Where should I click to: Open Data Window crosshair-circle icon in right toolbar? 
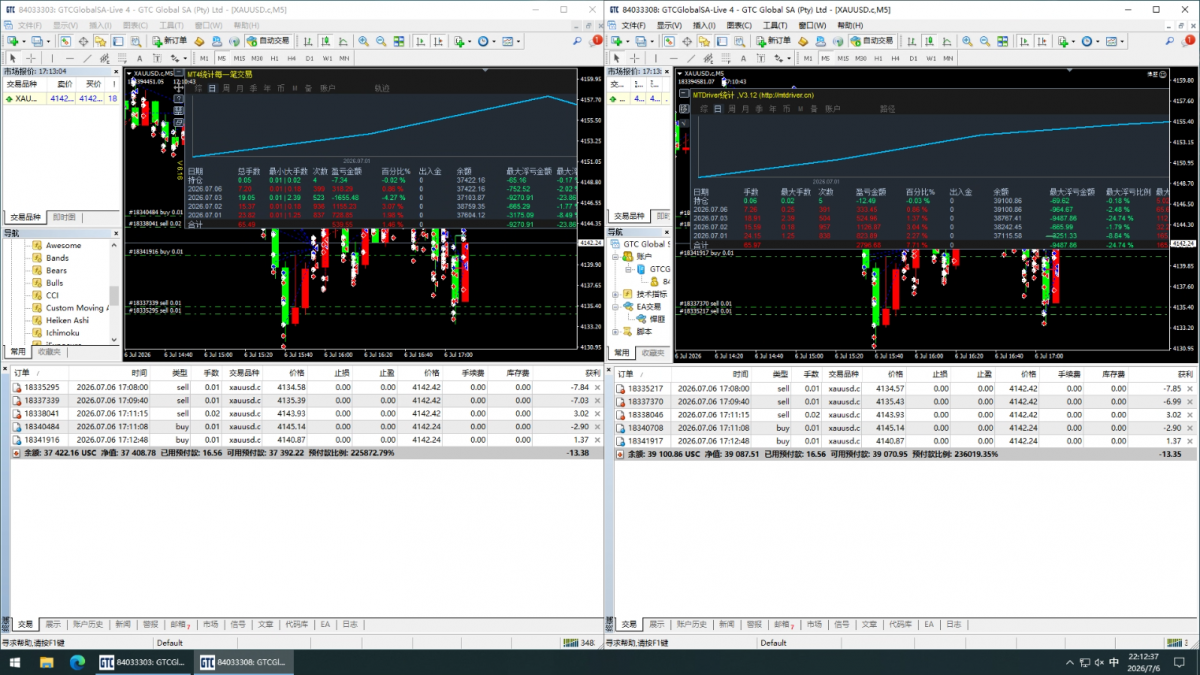point(687,41)
